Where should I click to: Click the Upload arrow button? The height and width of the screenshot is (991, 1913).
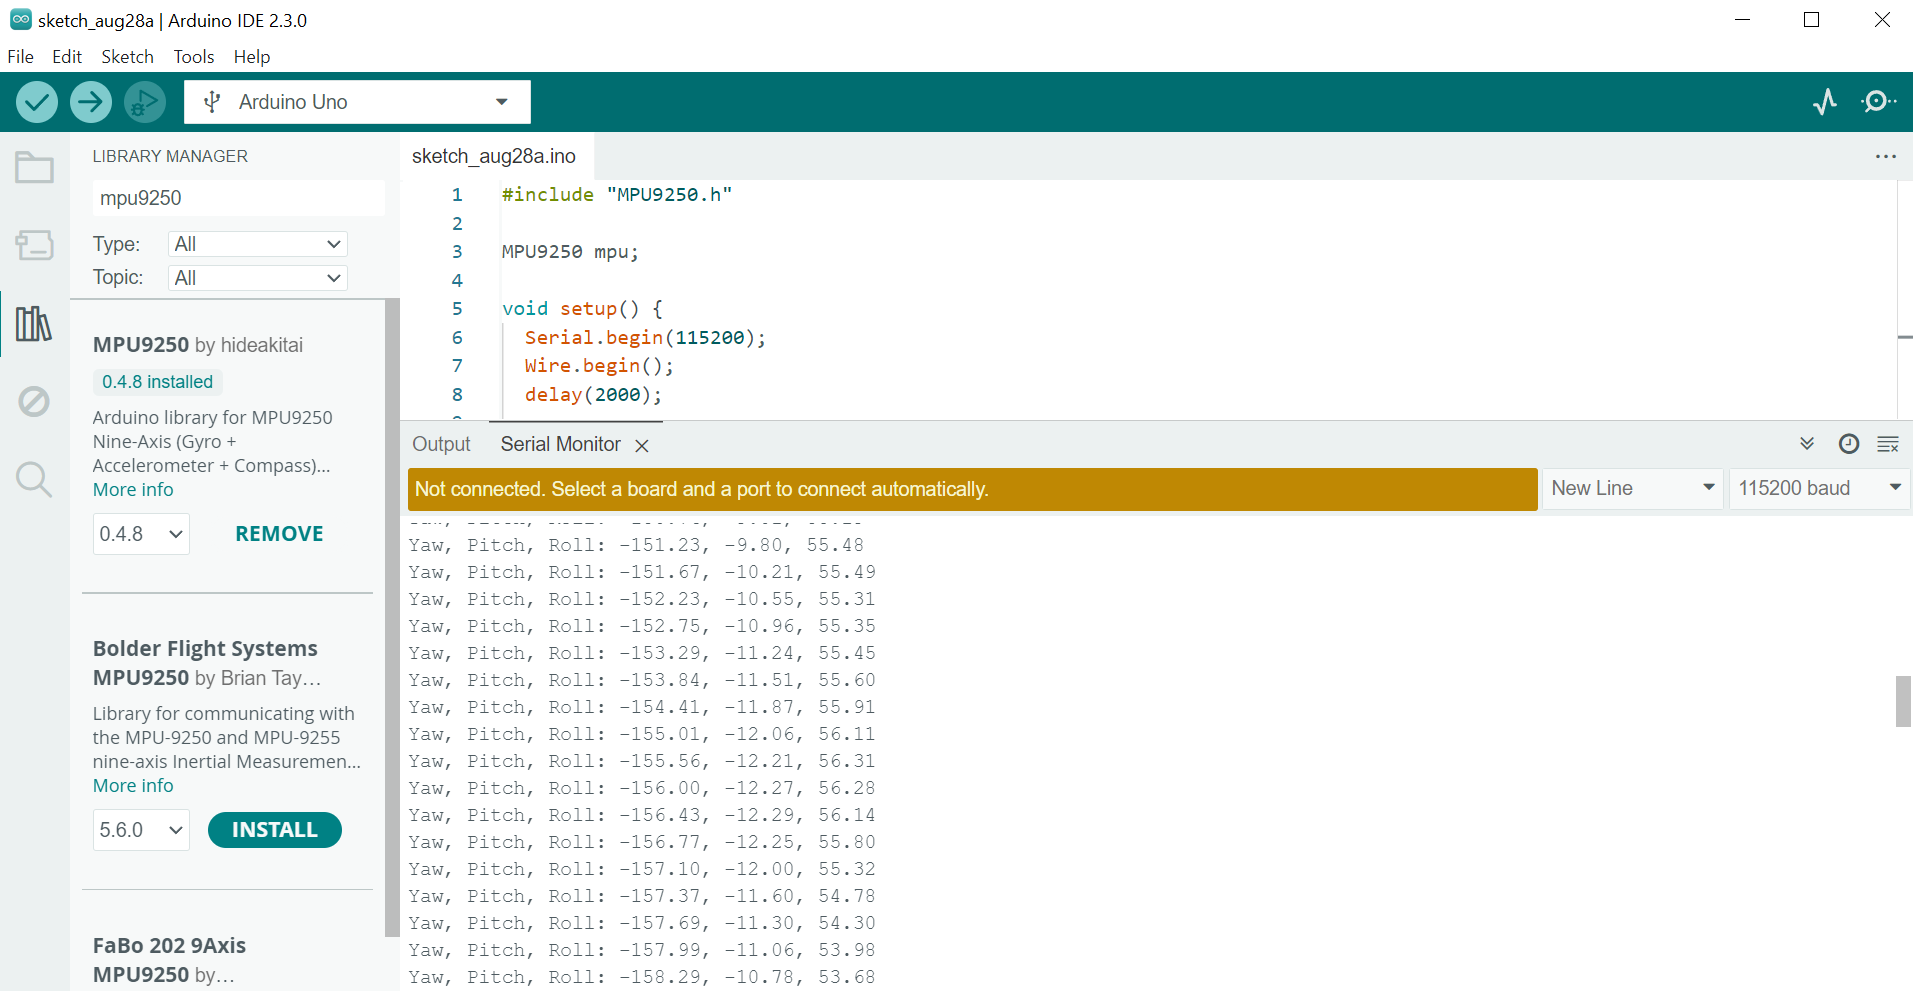[x=91, y=102]
